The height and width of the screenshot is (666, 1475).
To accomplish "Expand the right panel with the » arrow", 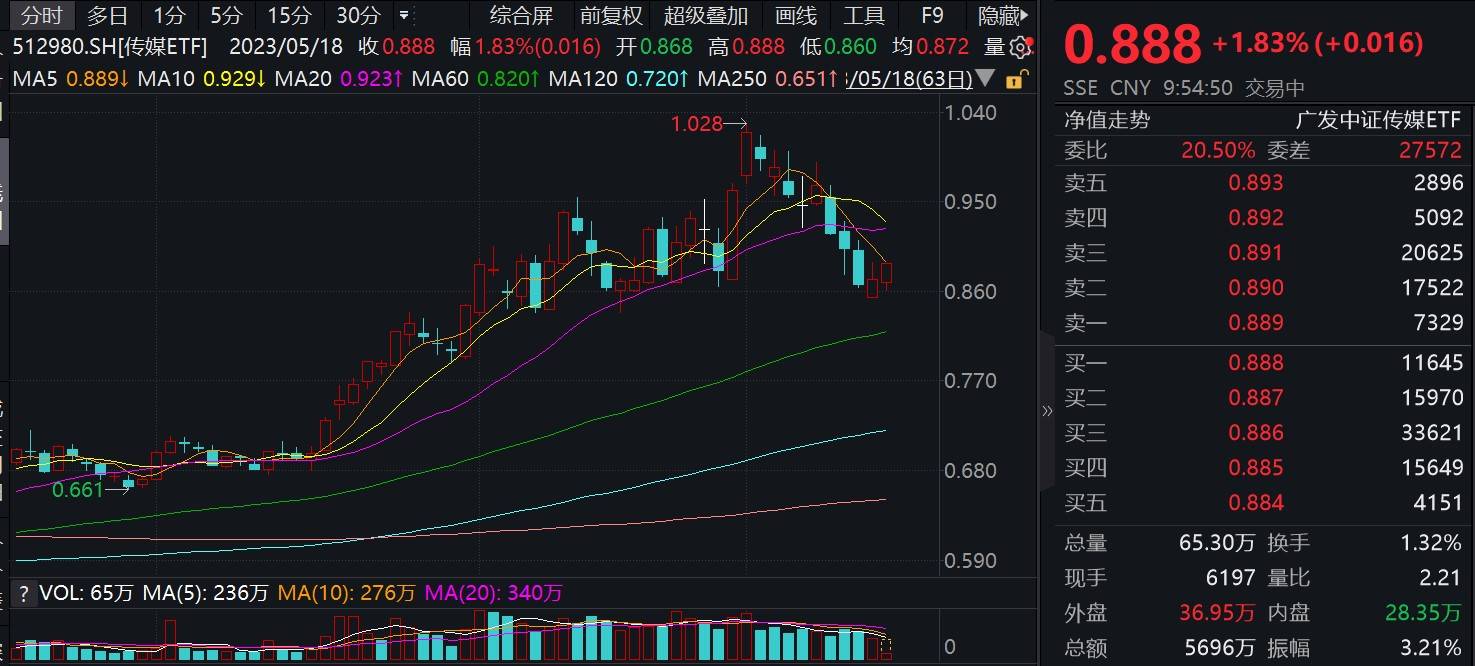I will (1048, 410).
